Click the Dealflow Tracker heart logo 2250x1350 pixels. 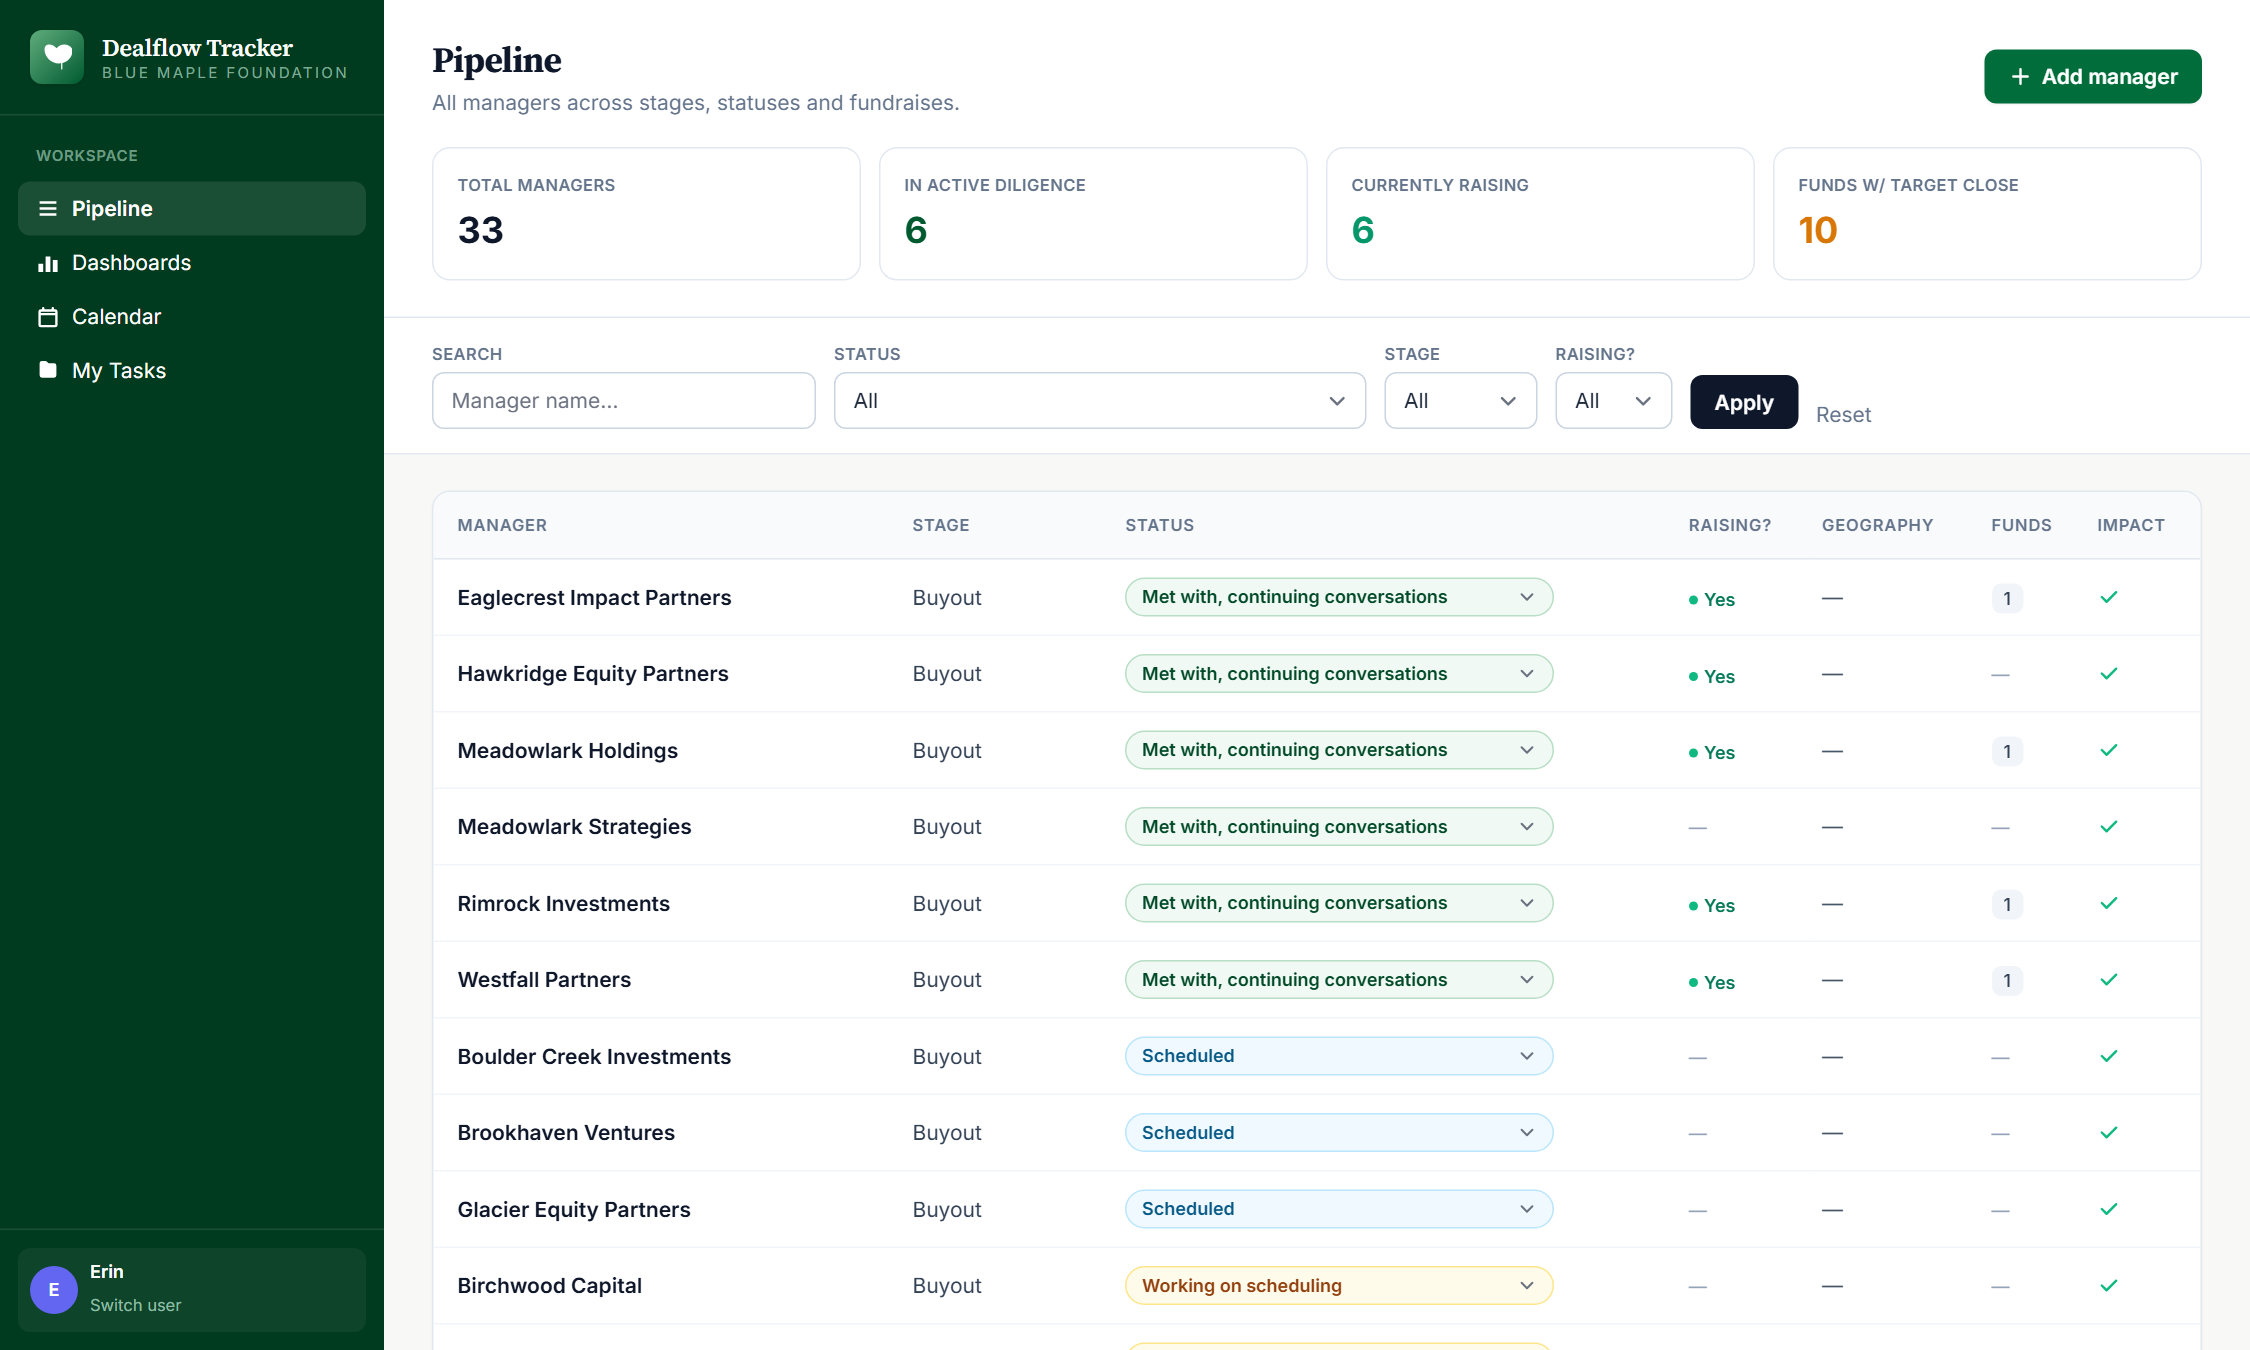pos(57,57)
